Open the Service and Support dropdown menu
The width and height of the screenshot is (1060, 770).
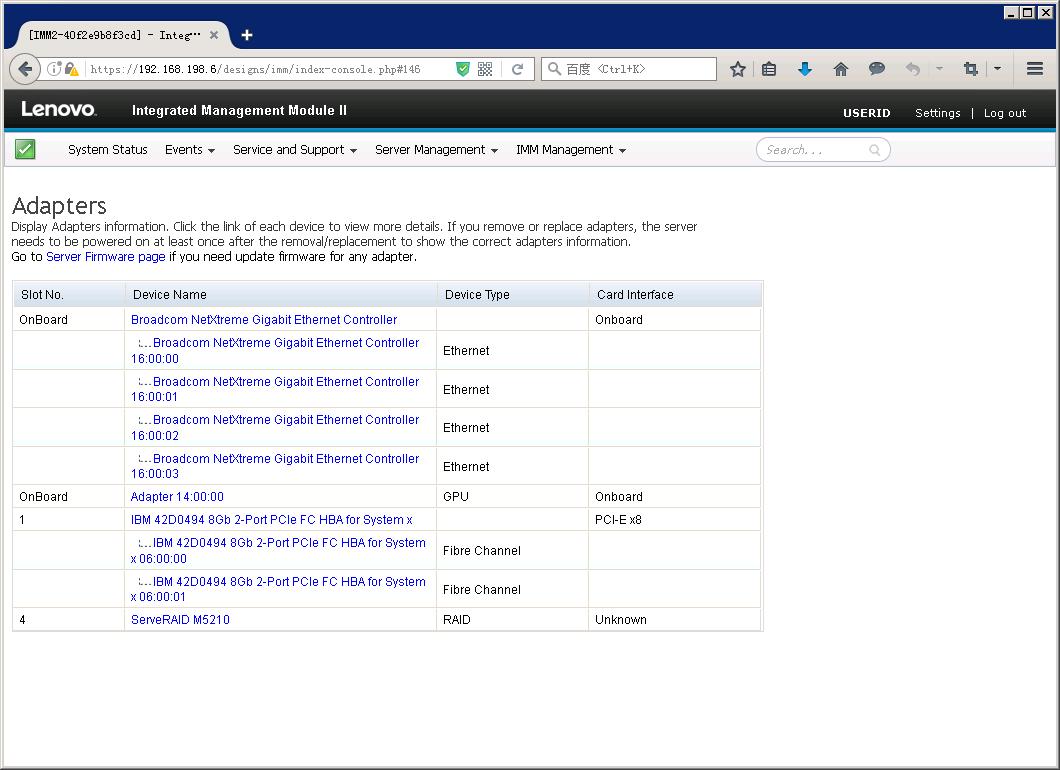(295, 150)
